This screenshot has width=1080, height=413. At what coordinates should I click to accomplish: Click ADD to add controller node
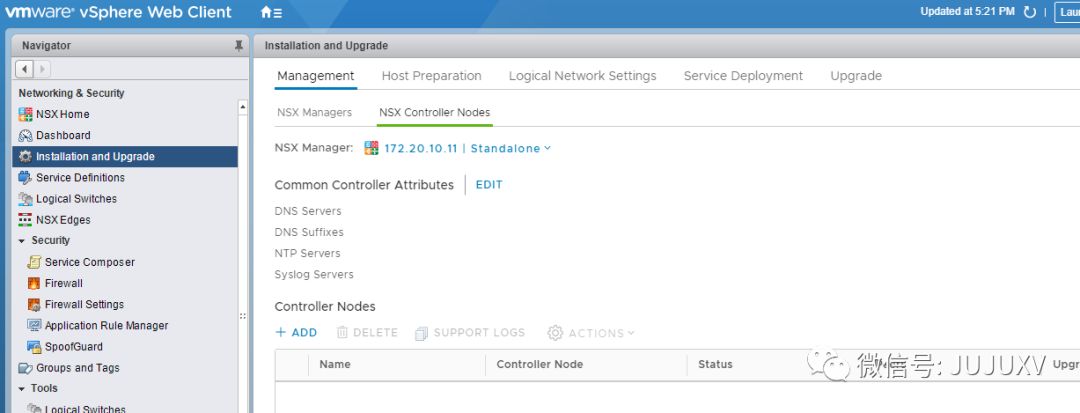tap(297, 333)
